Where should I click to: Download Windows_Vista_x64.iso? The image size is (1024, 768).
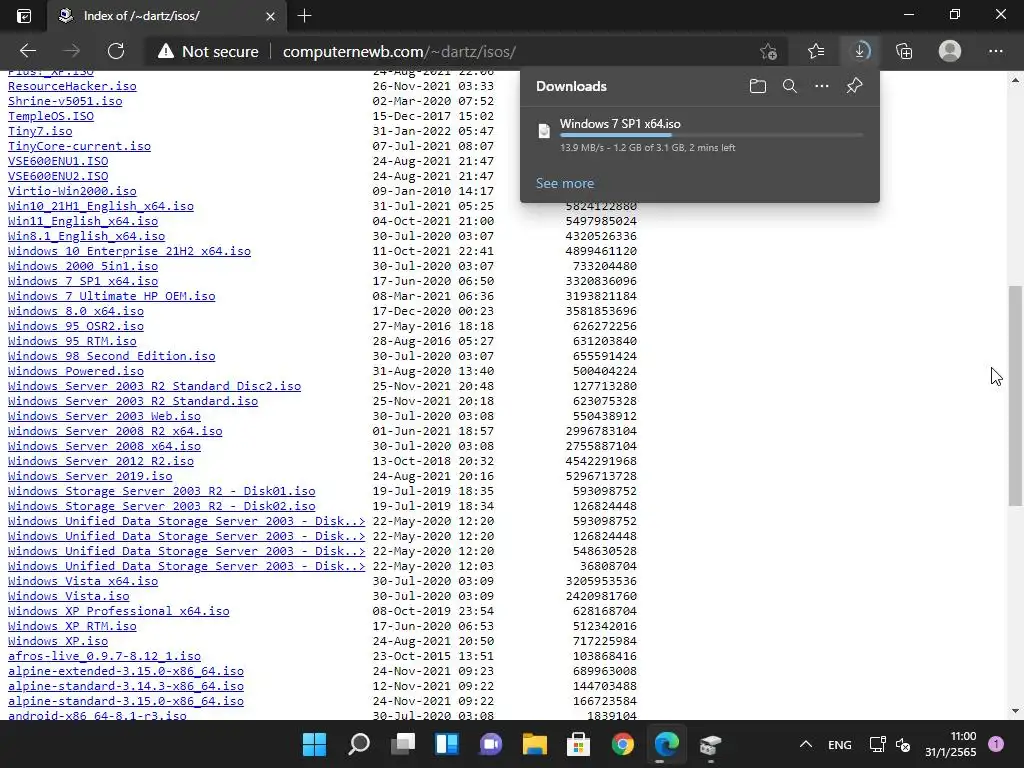click(83, 581)
